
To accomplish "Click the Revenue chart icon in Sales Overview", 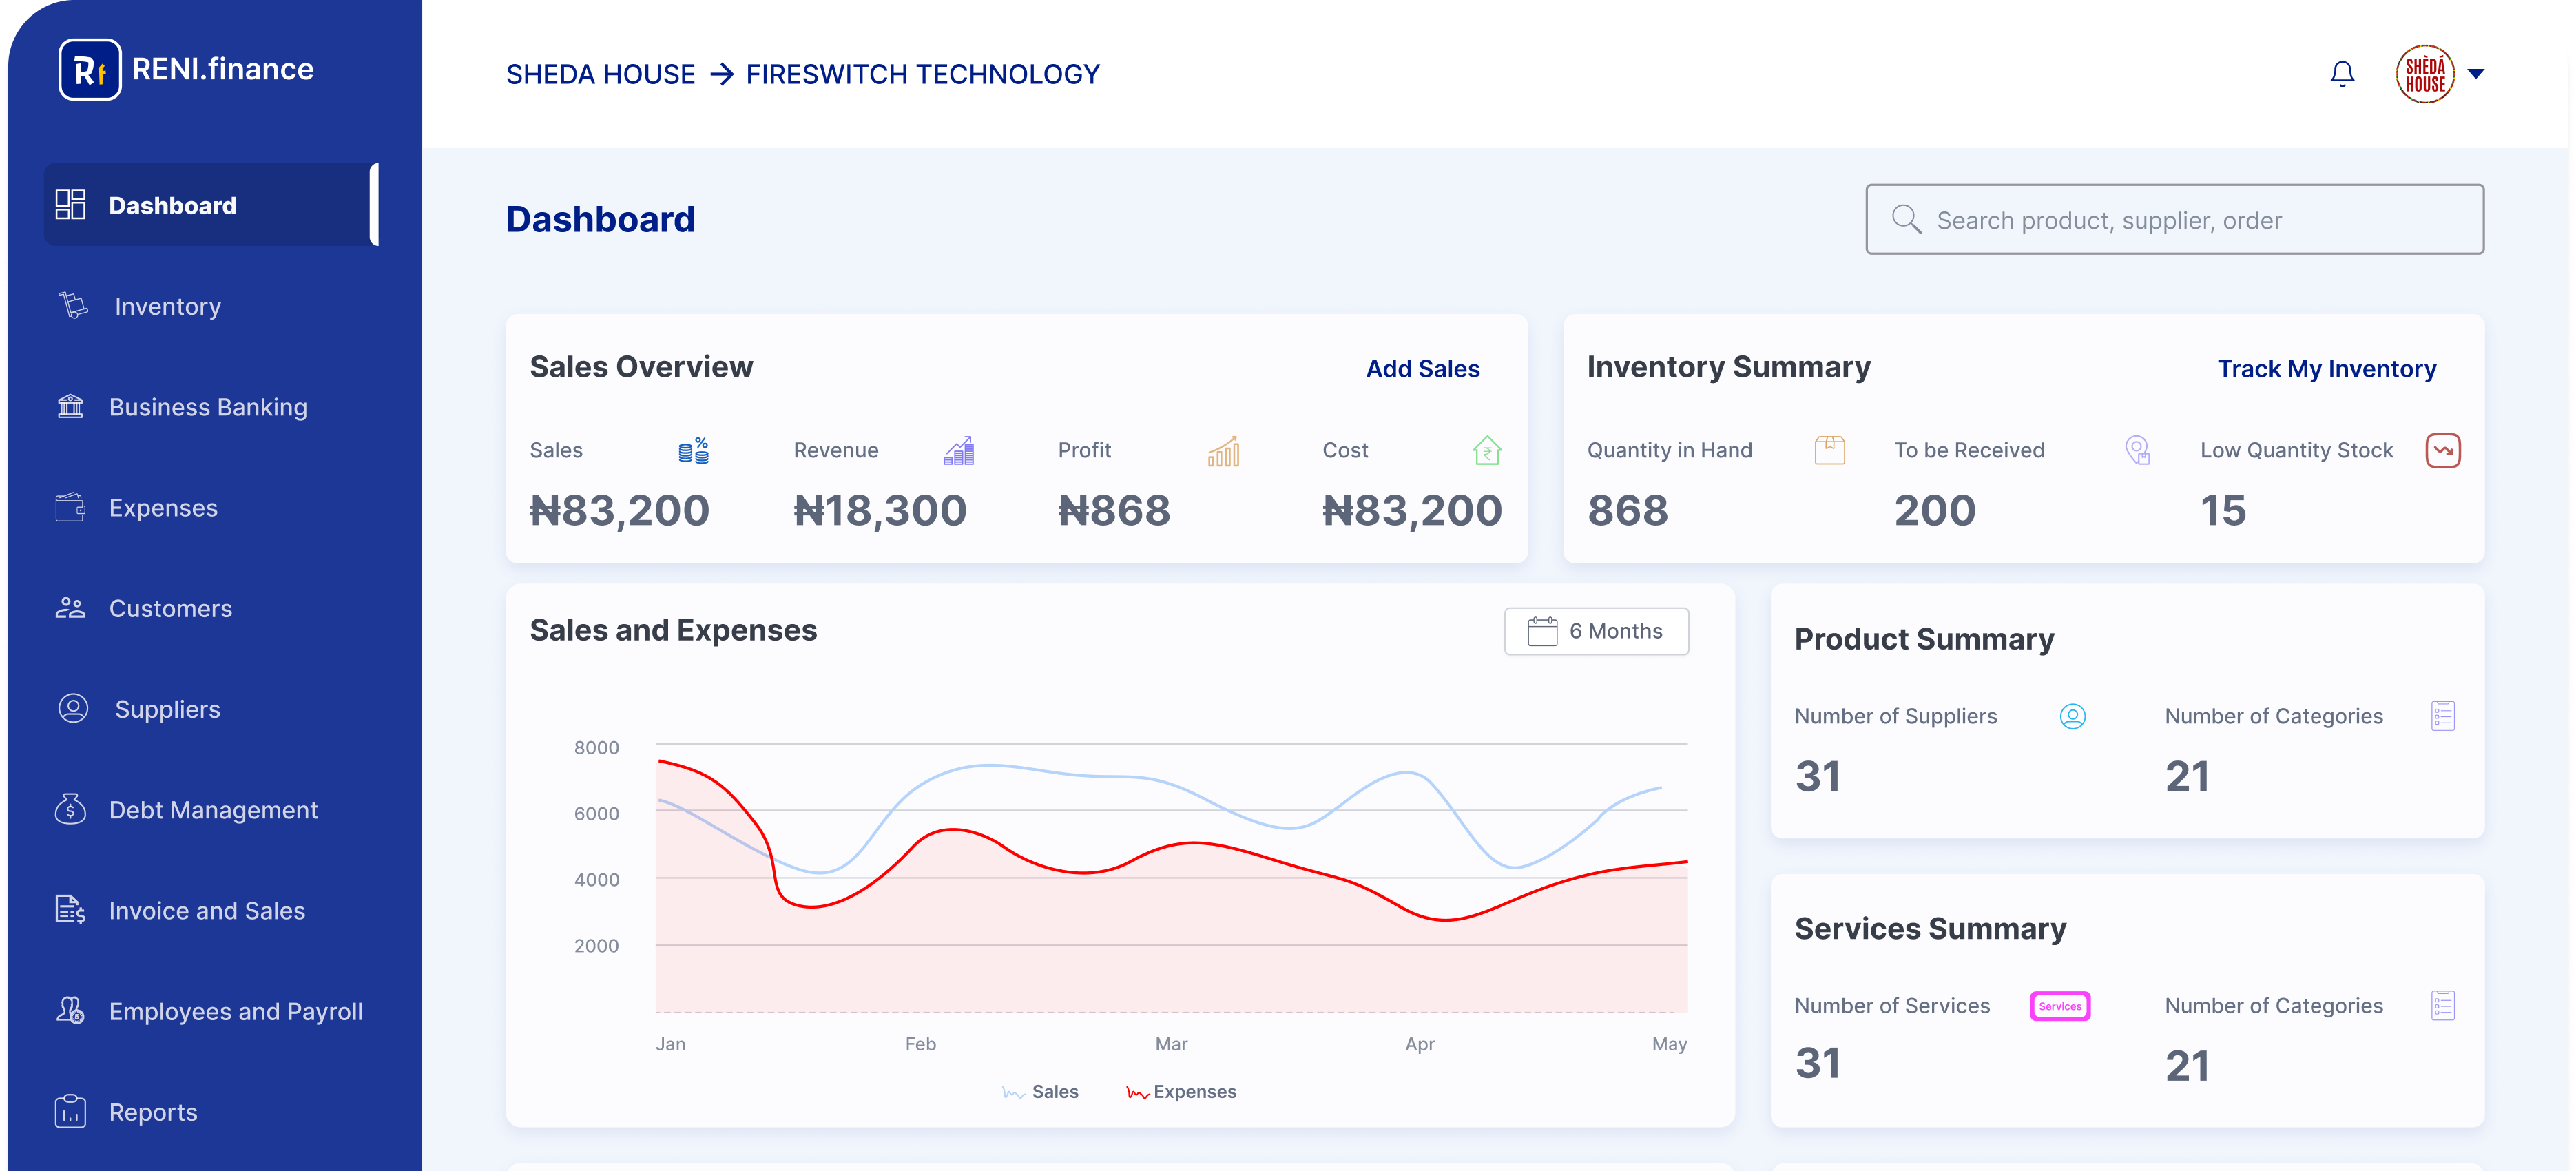I will coord(957,451).
